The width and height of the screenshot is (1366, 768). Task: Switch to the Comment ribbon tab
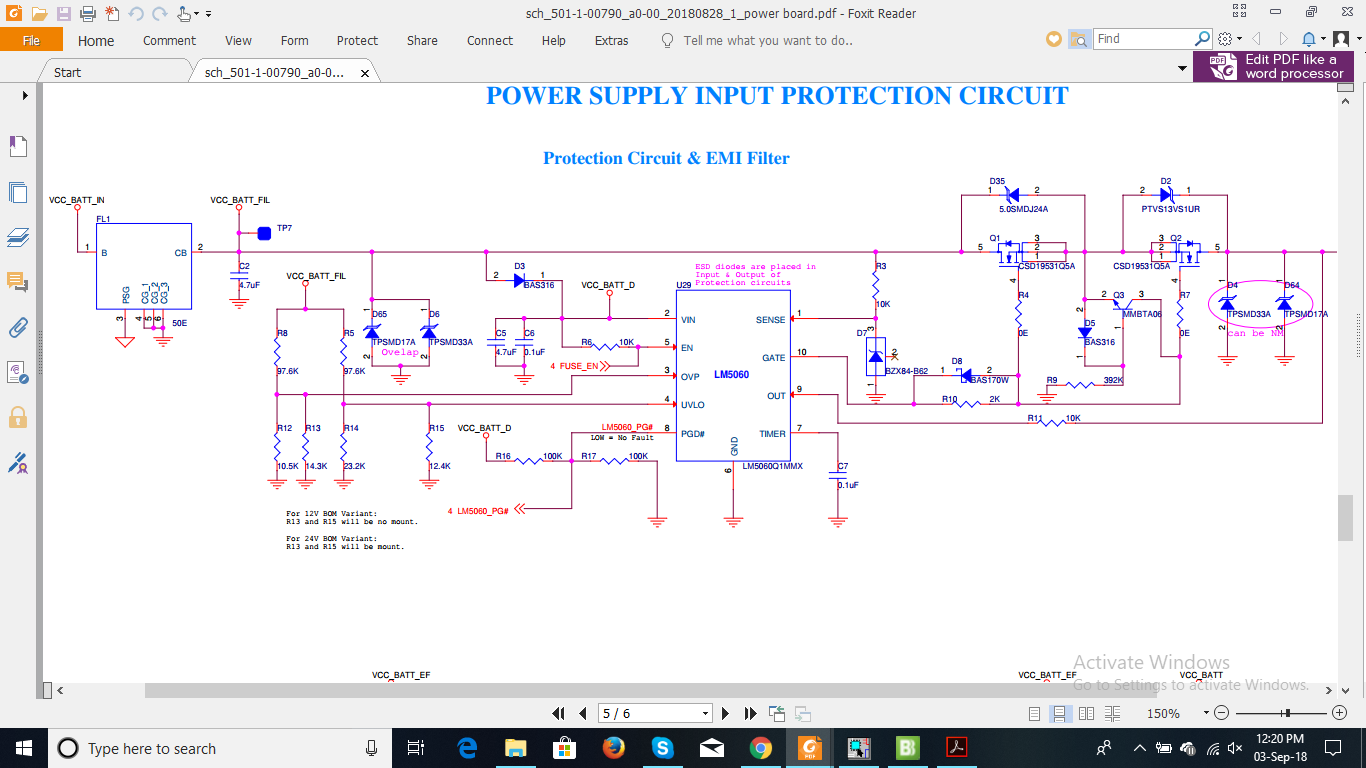click(169, 41)
